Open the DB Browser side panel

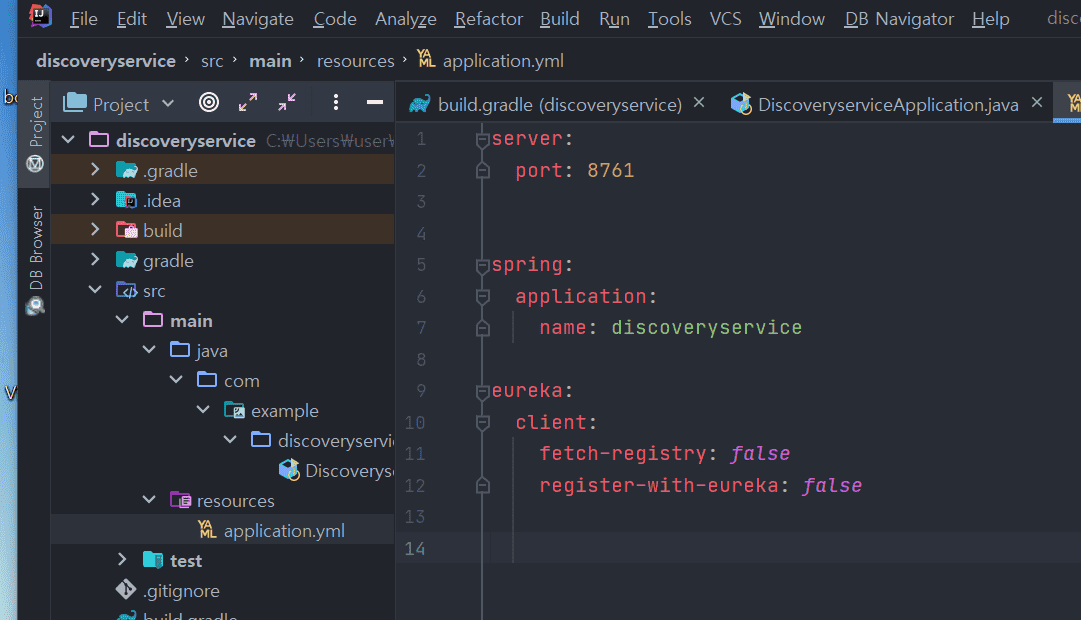point(36,259)
